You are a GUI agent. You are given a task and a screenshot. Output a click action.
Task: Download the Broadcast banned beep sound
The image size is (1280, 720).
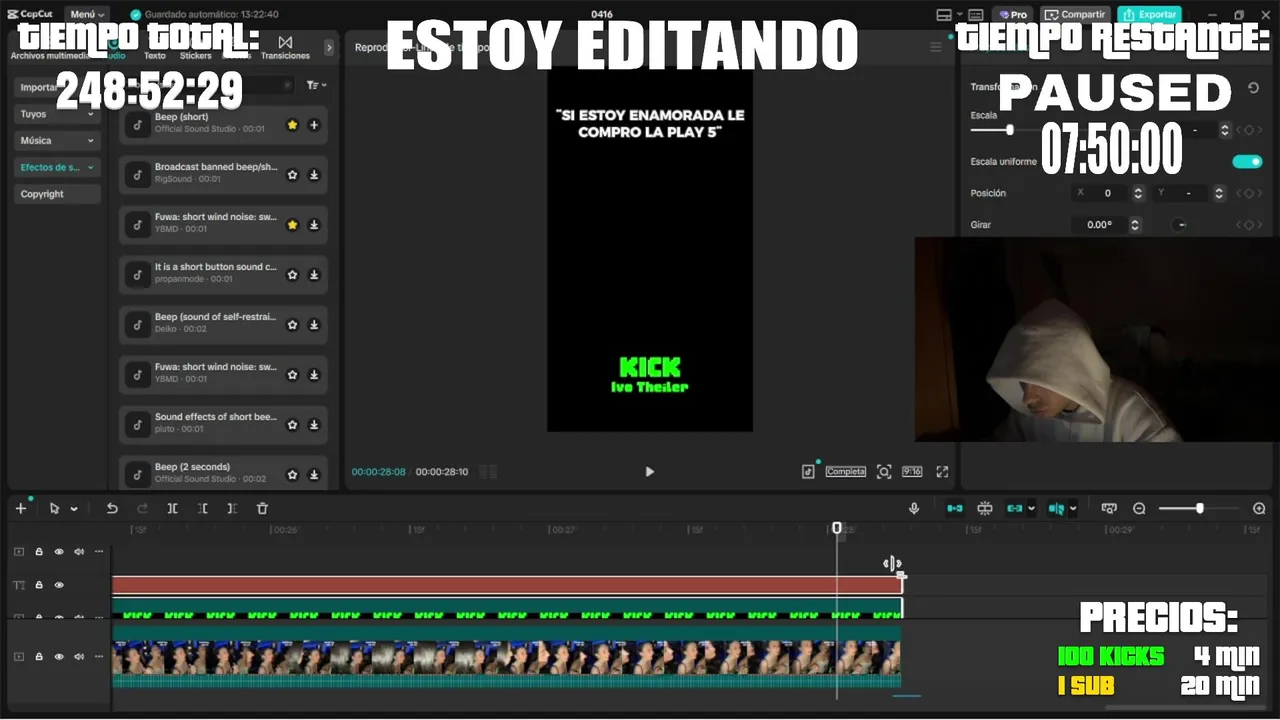[314, 174]
